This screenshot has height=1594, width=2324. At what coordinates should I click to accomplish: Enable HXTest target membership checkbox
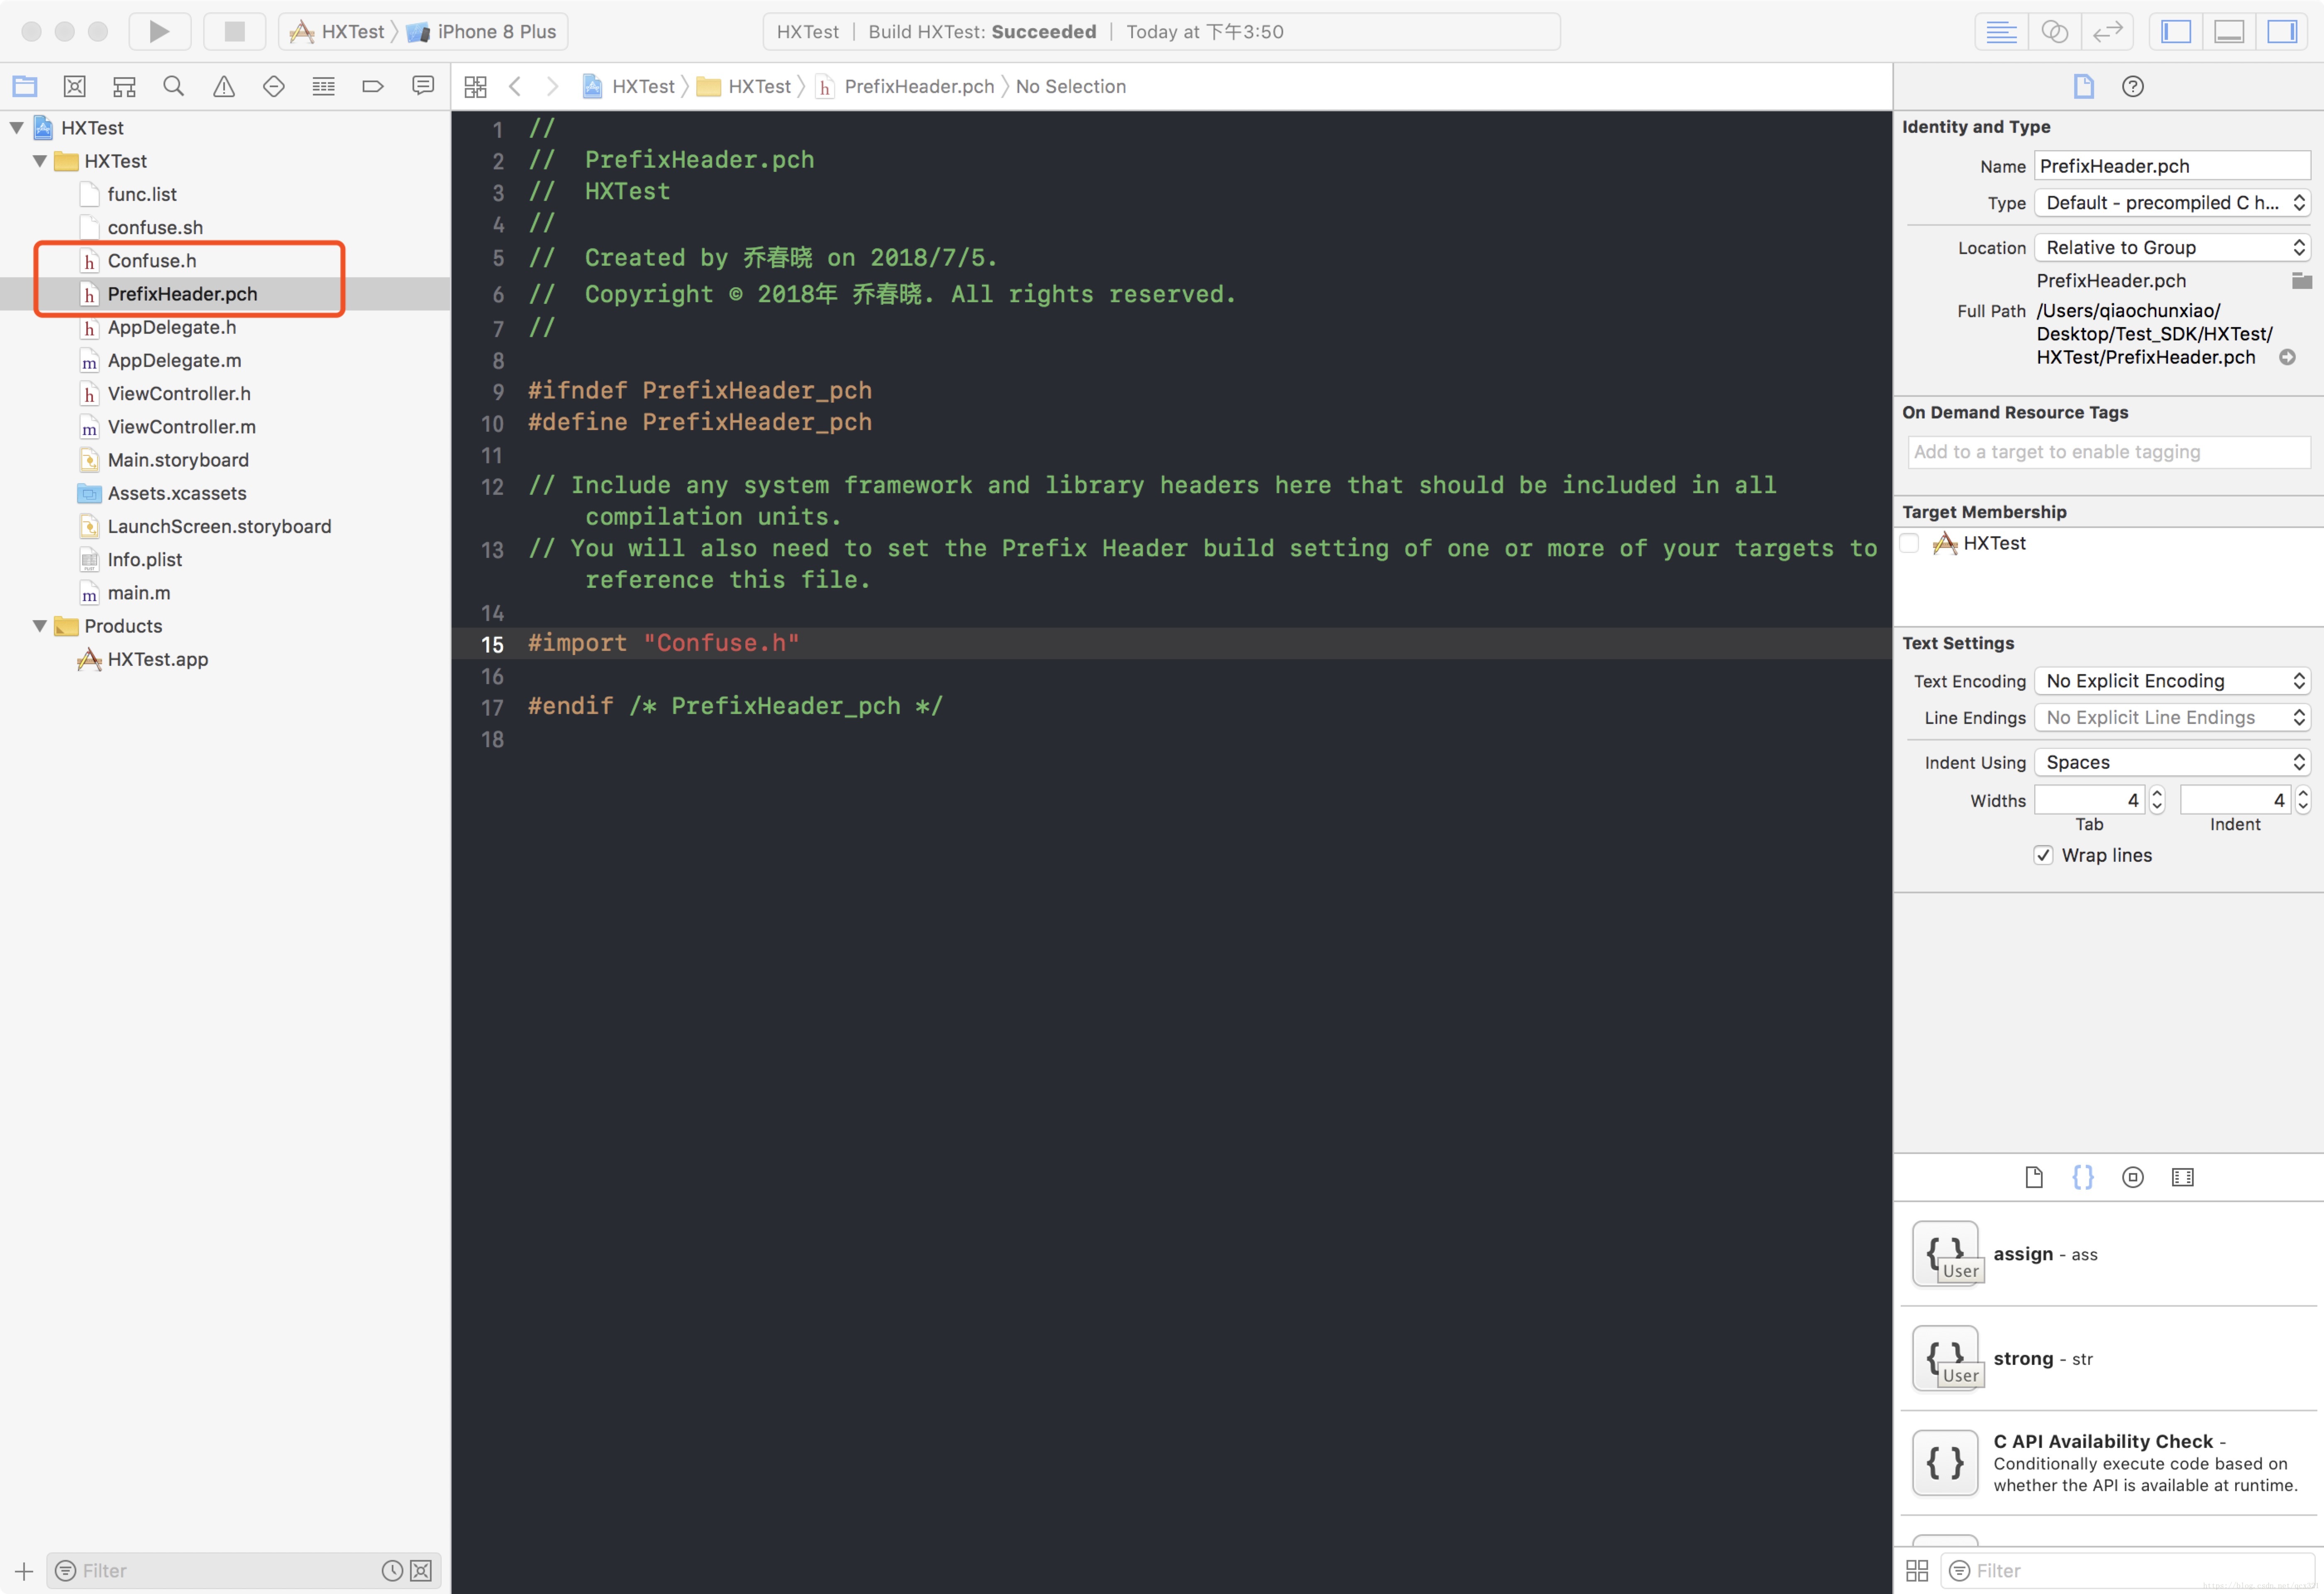pyautogui.click(x=1909, y=543)
